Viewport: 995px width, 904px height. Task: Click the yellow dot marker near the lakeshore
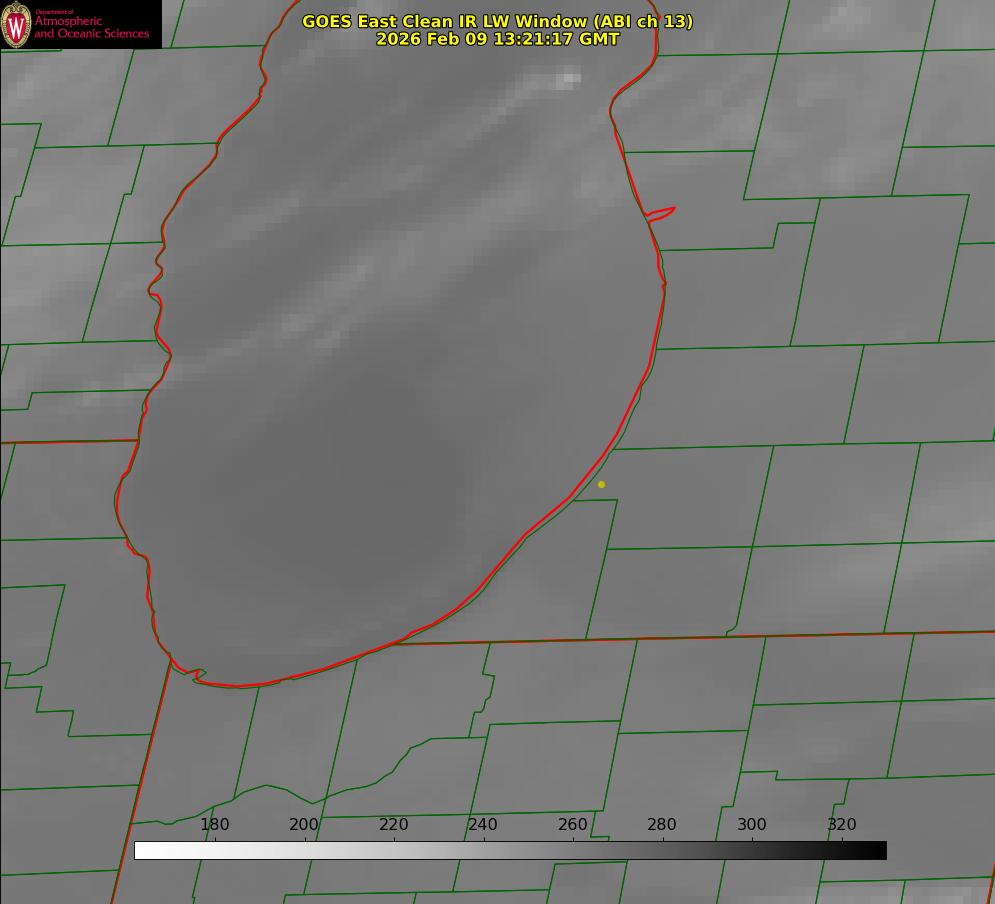pyautogui.click(x=602, y=484)
